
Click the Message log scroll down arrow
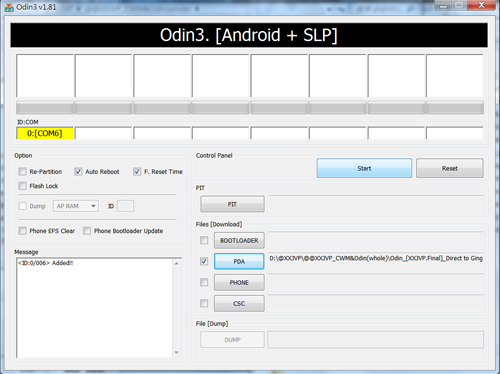177,352
